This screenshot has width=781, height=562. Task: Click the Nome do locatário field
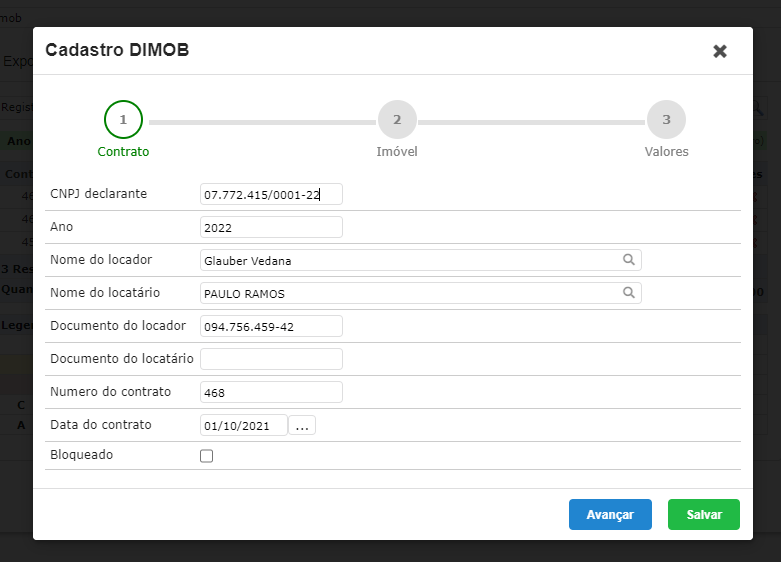[x=421, y=293]
